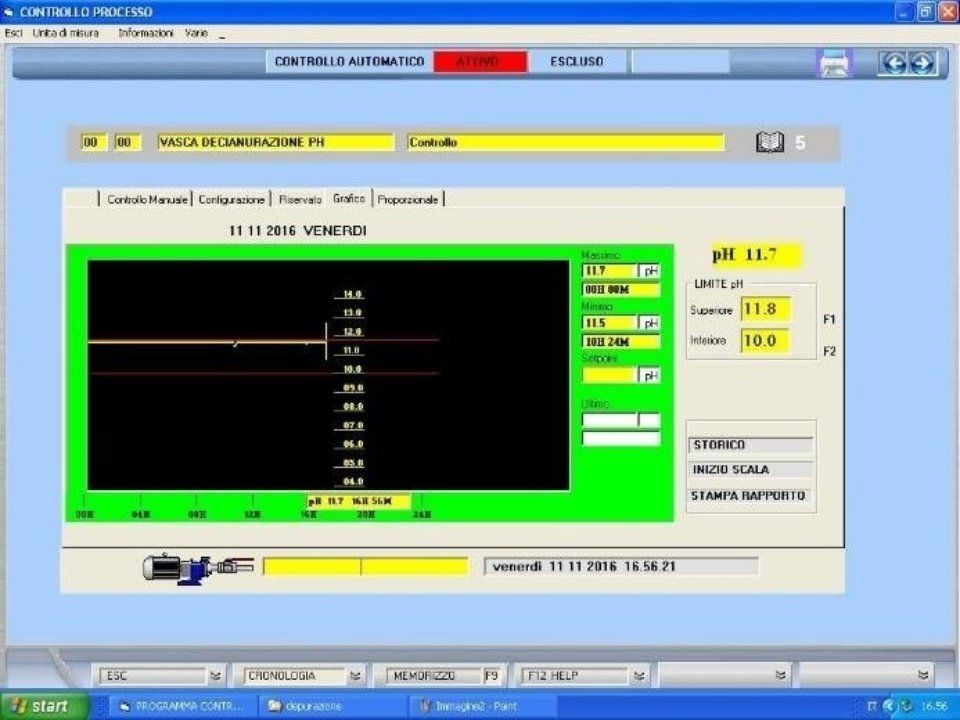Click the Windows start button
The height and width of the screenshot is (720, 960).
38,706
